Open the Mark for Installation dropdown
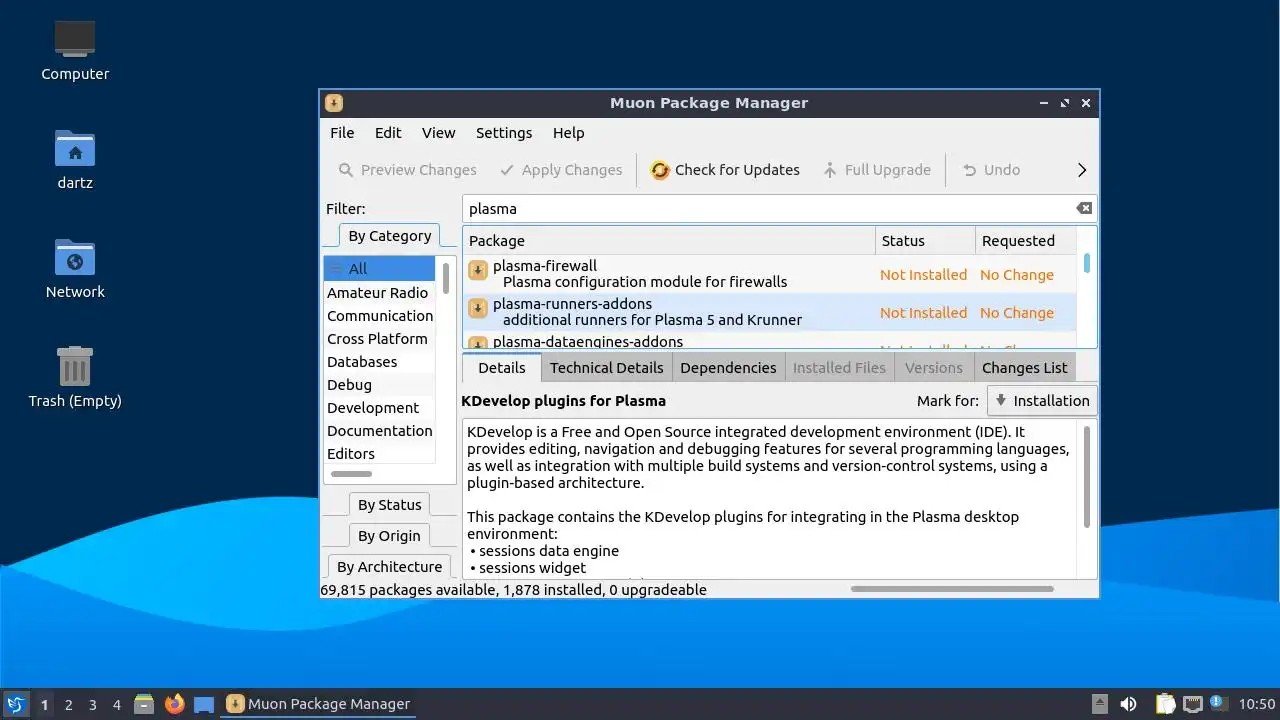The height and width of the screenshot is (720, 1280). pyautogui.click(x=1042, y=401)
